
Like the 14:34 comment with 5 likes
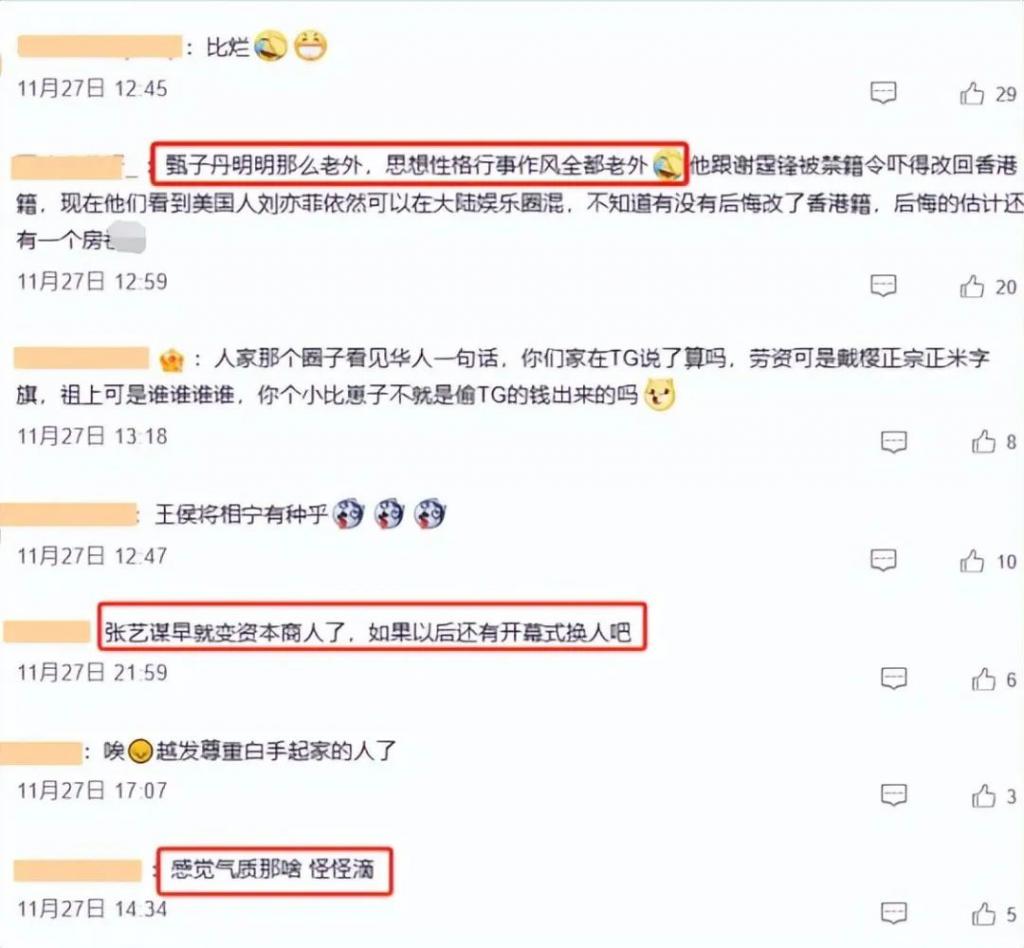tap(984, 914)
